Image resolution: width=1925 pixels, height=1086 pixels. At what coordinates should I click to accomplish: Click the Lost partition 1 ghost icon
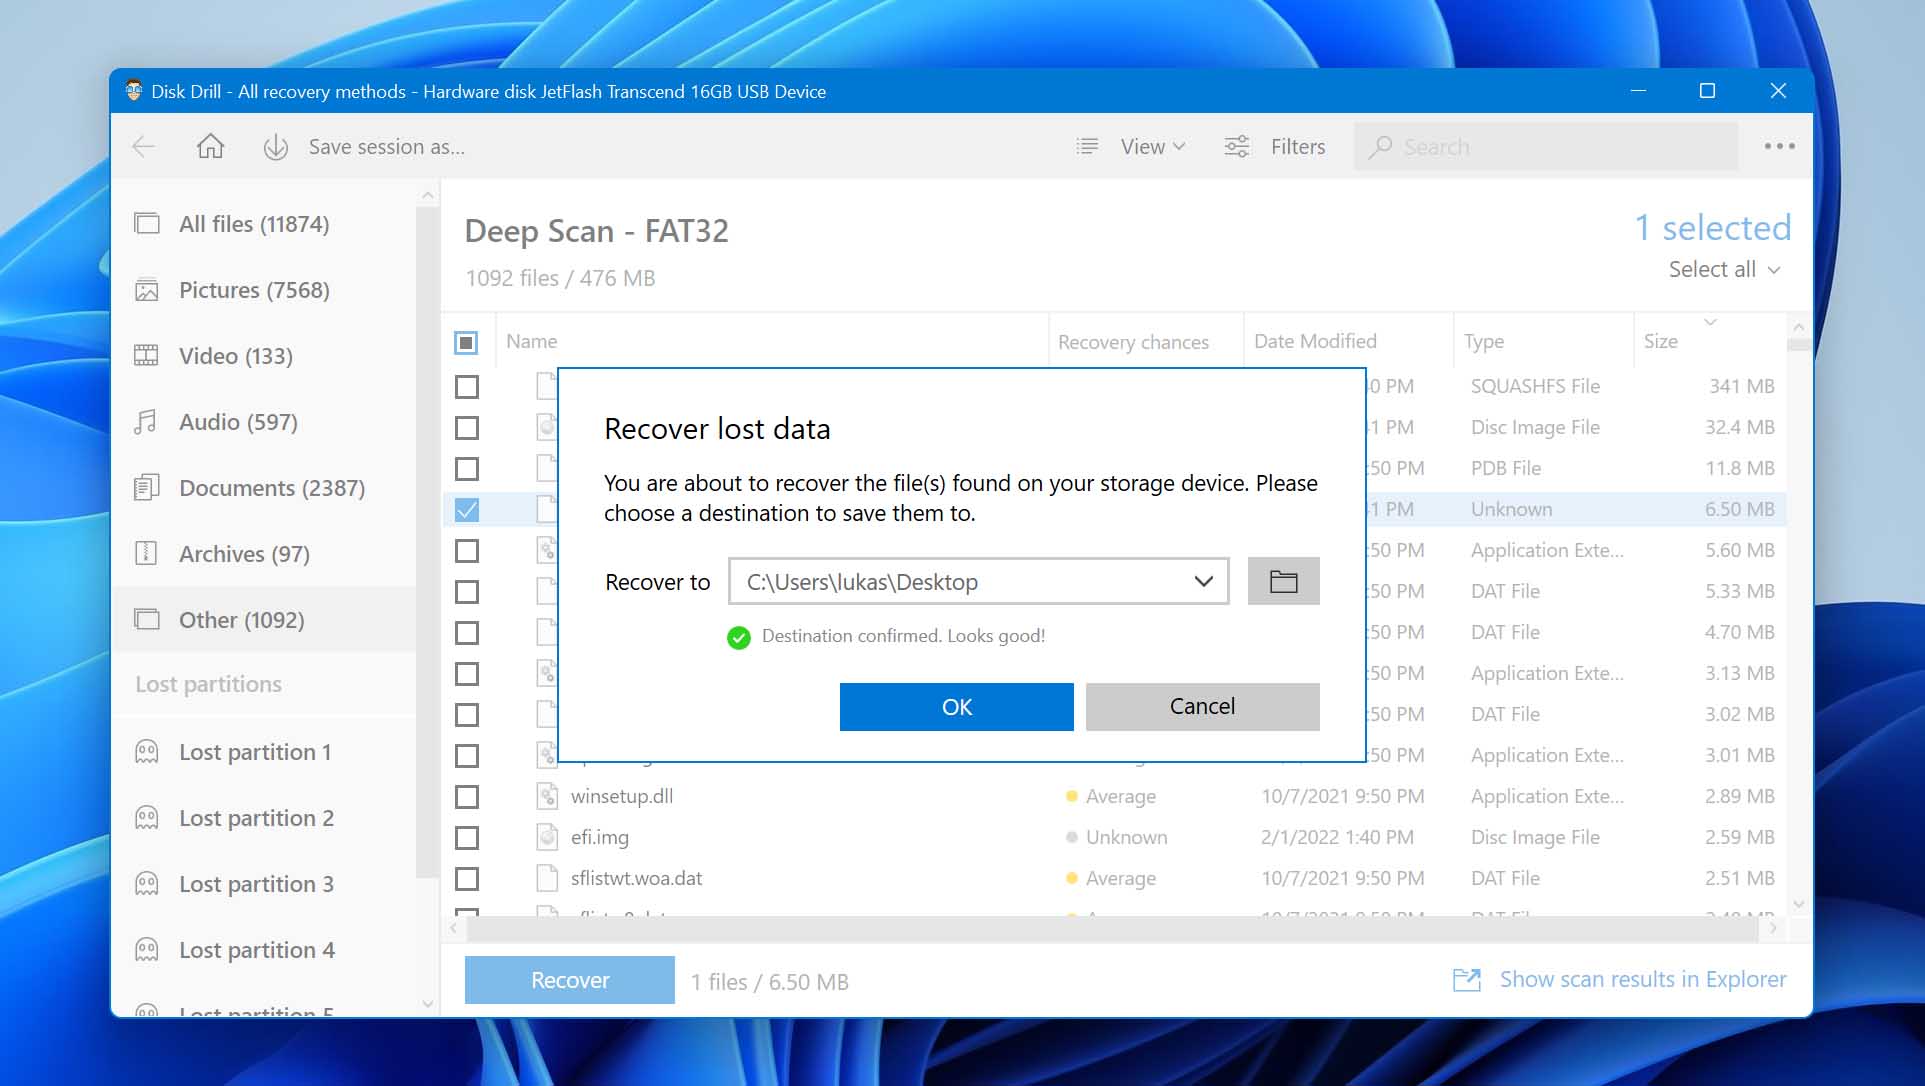[x=147, y=752]
